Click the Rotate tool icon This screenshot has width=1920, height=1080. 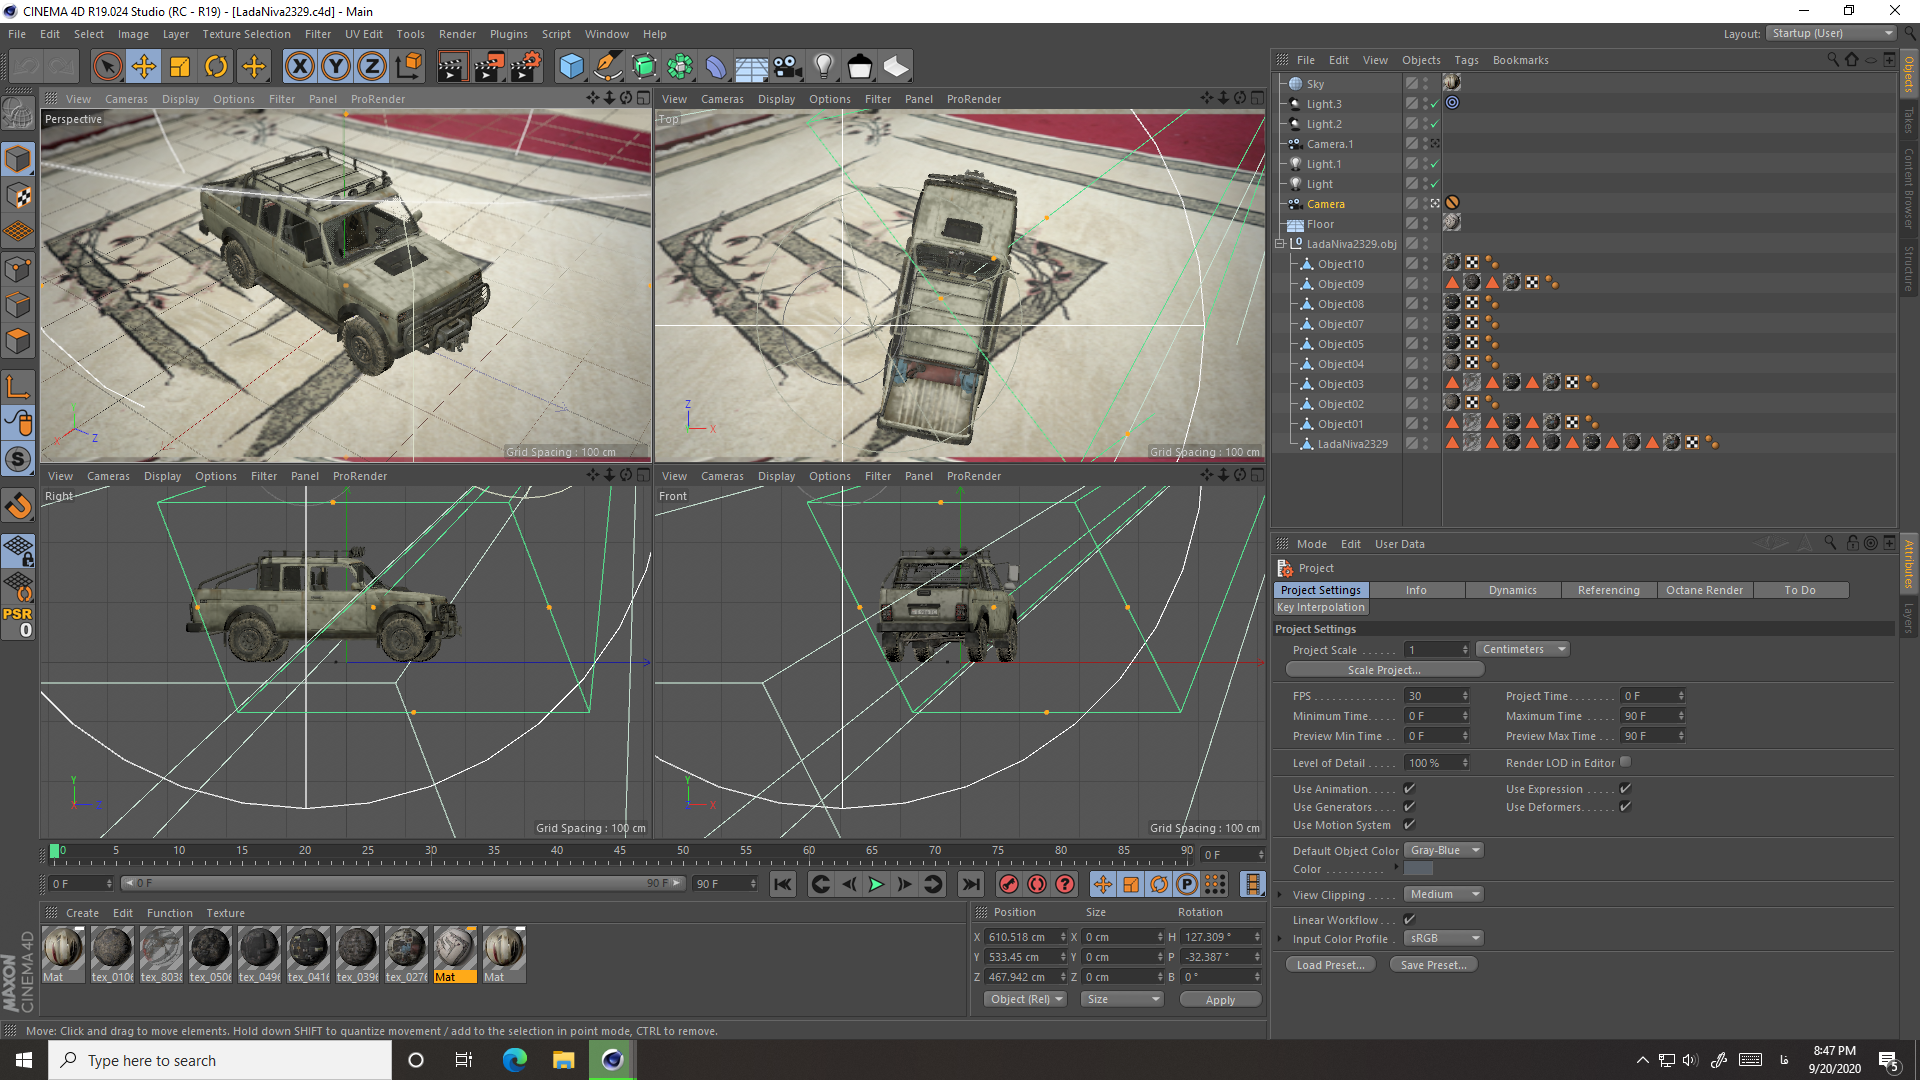216,66
